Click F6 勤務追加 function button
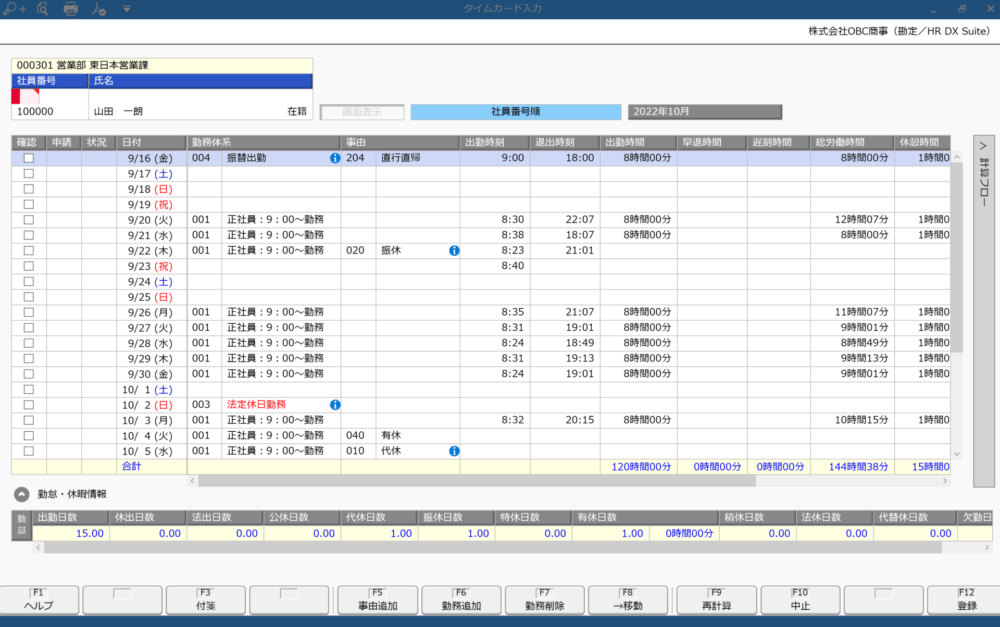 click(x=461, y=600)
